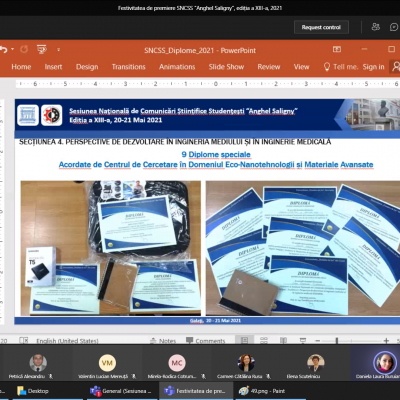400x400 pixels.
Task: Click Carmen Cătălina Rusu participant tile
Action: point(246,363)
